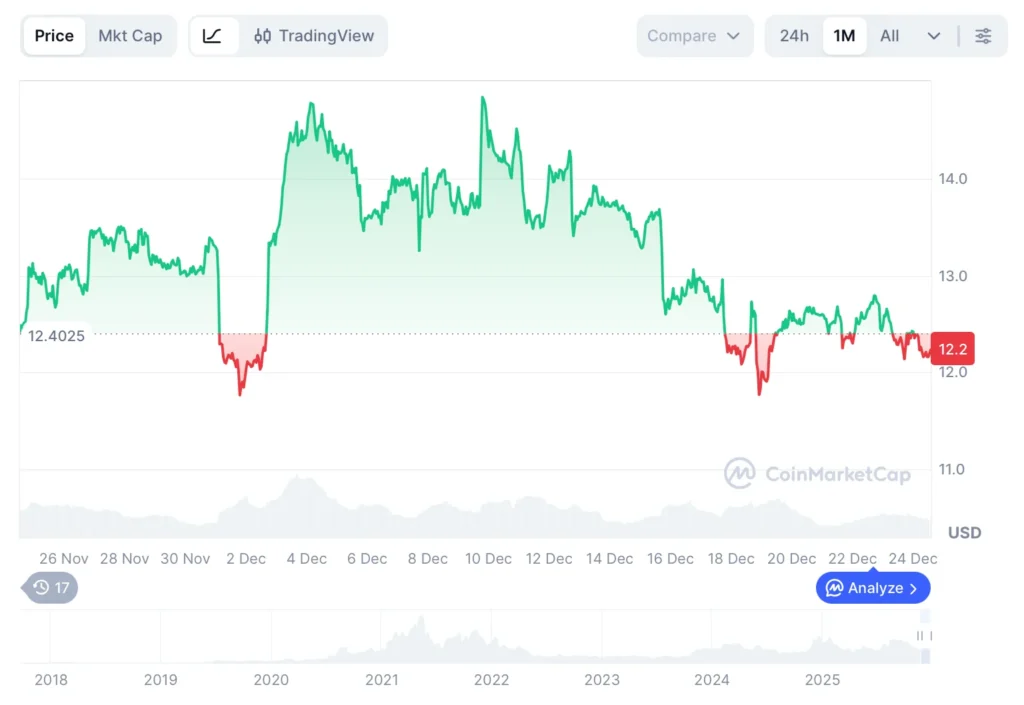Select the All time range
The width and height of the screenshot is (1024, 705).
click(x=889, y=36)
